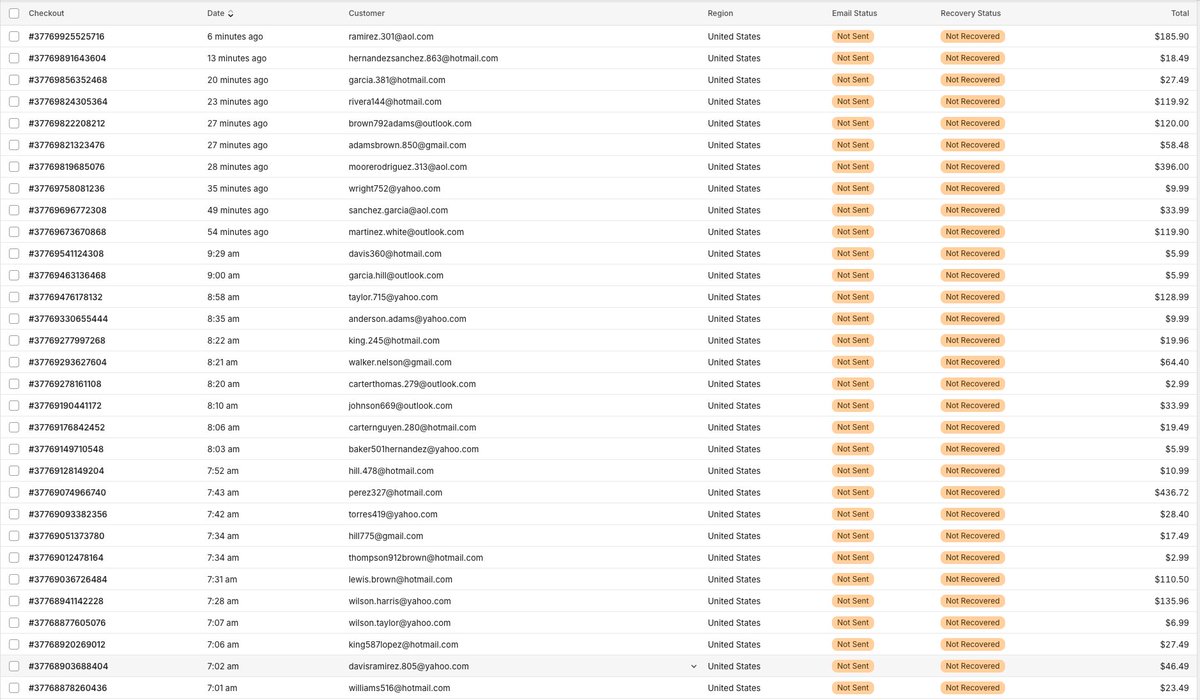This screenshot has height=700, width=1200.
Task: Expand chevron beside davisramirez.805@yahoo.com
Action: 694,666
